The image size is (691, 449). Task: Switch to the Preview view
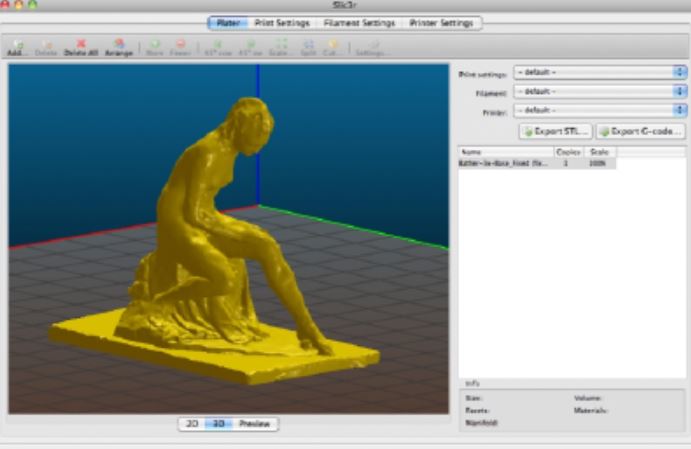click(255, 424)
